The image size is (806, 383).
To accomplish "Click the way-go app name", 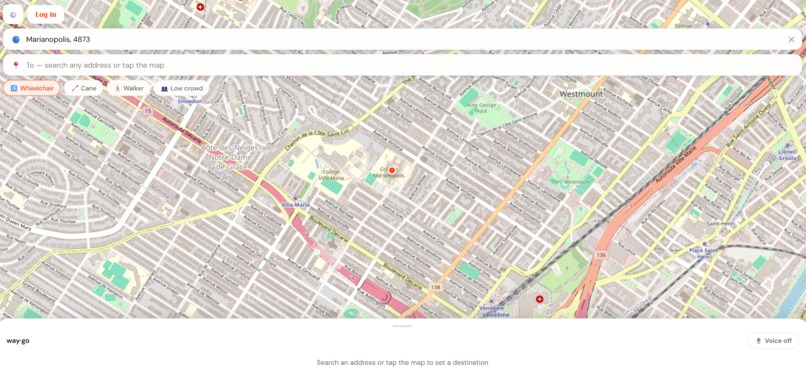I will click(18, 341).
